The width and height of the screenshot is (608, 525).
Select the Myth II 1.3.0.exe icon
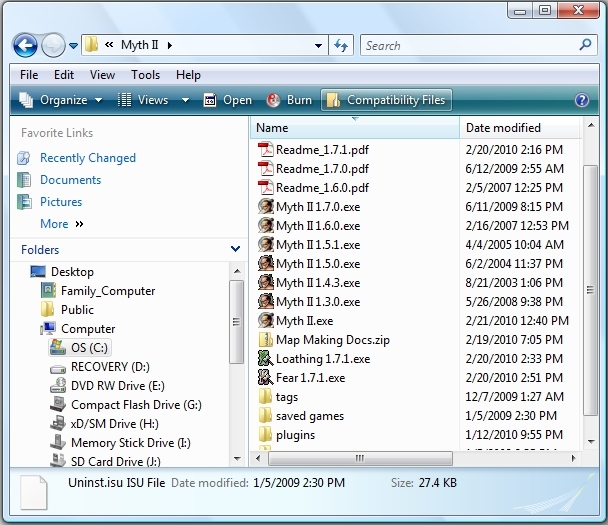pos(266,302)
